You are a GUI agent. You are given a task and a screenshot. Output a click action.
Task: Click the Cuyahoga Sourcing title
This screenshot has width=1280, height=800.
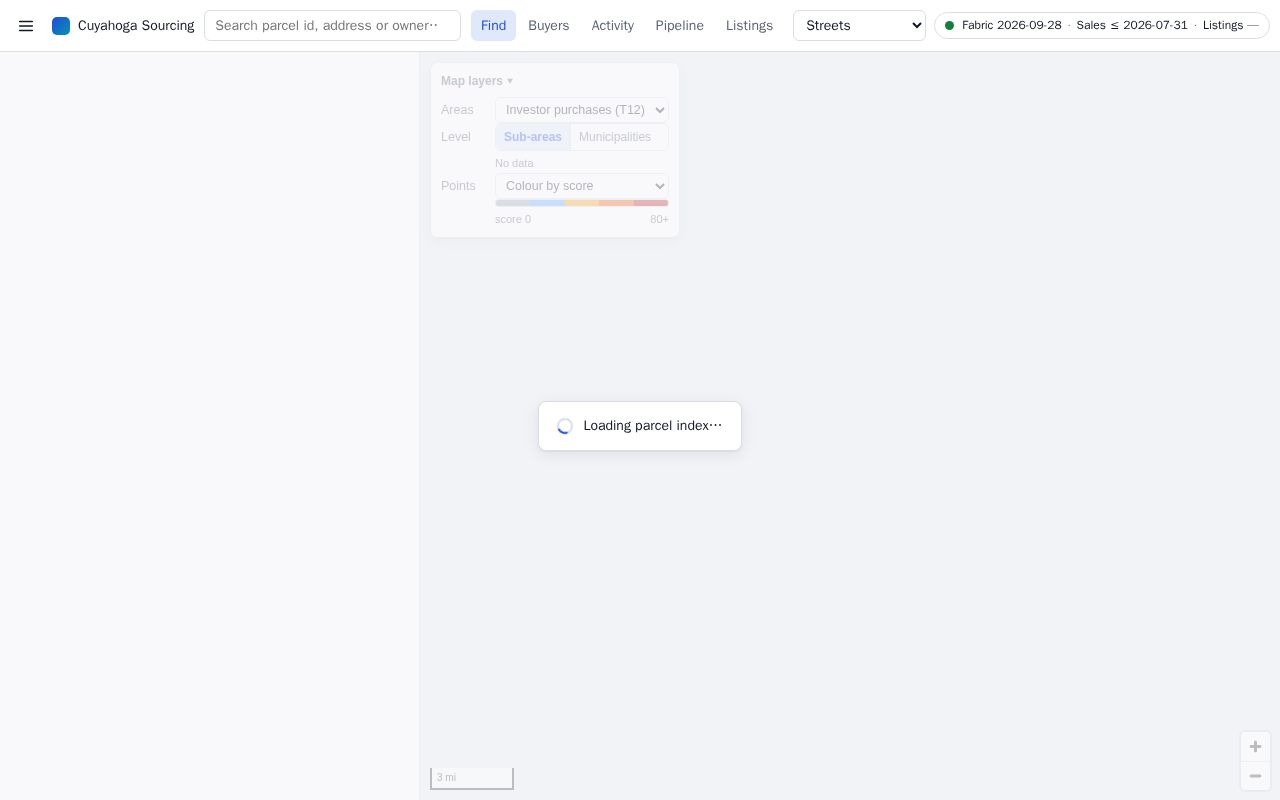[x=136, y=26]
